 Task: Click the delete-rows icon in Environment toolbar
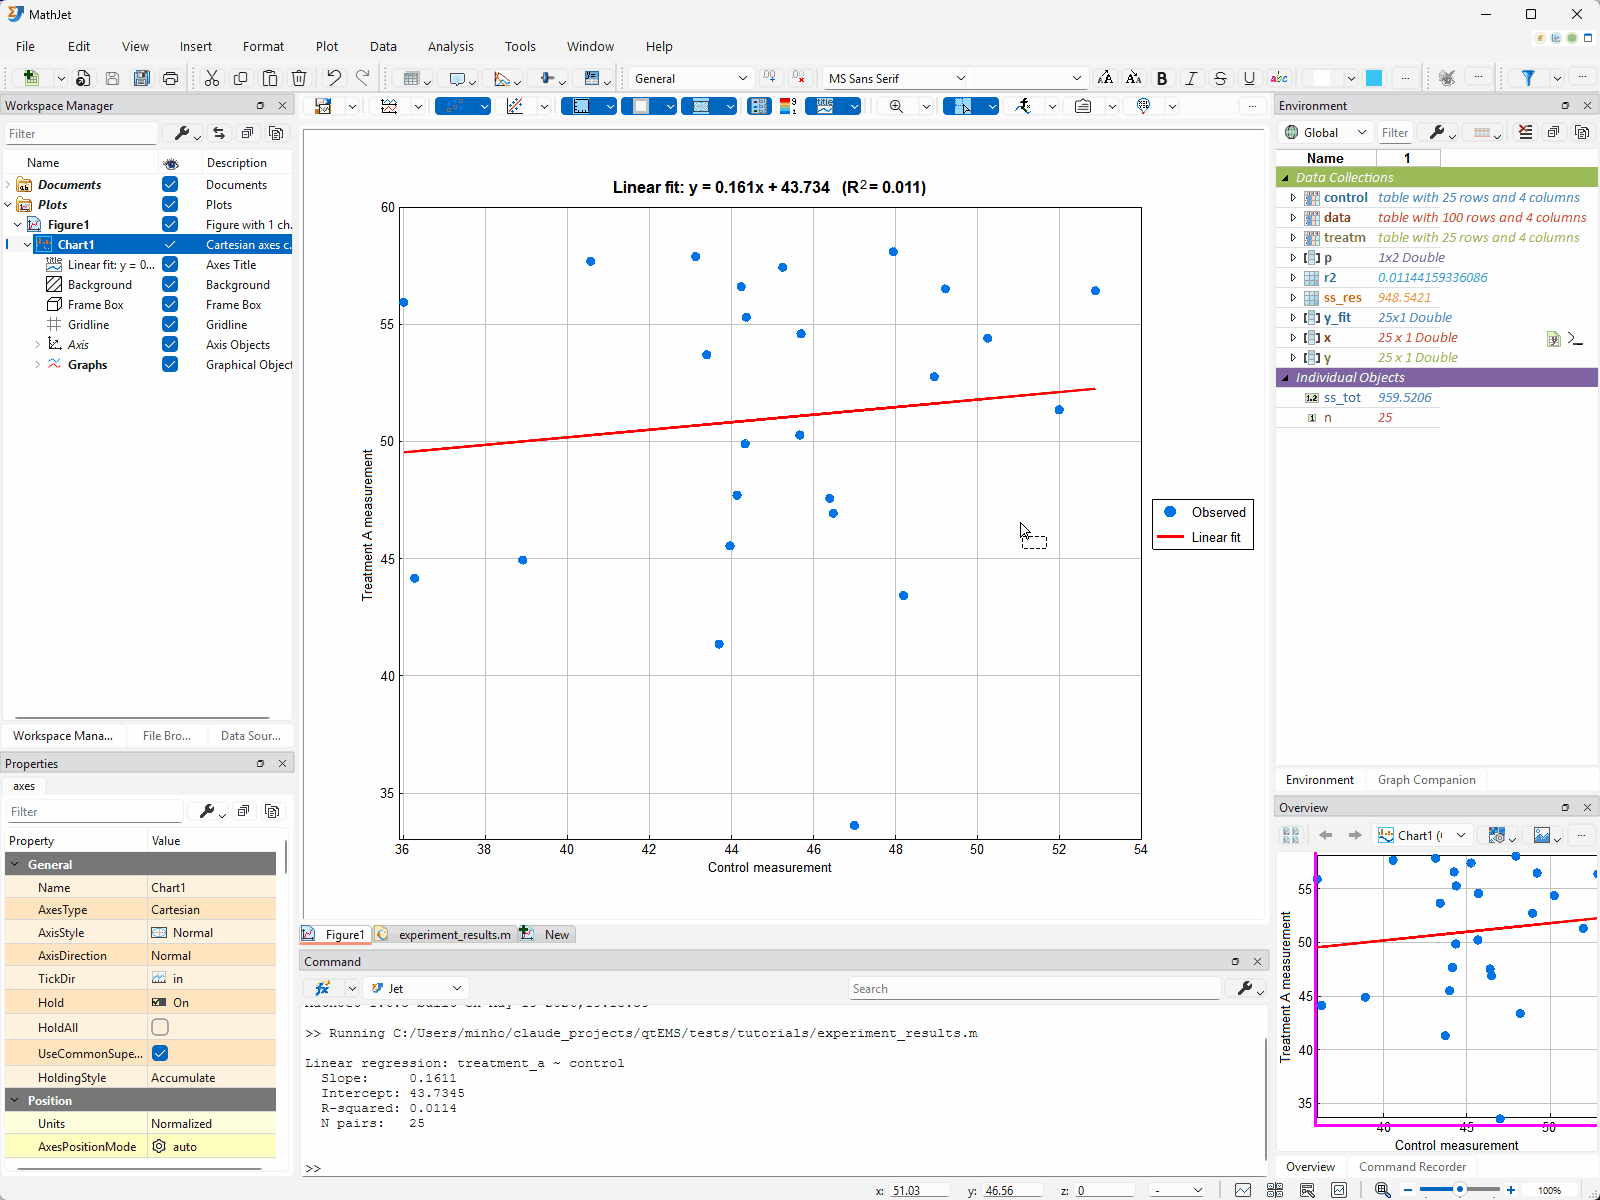pyautogui.click(x=1525, y=132)
